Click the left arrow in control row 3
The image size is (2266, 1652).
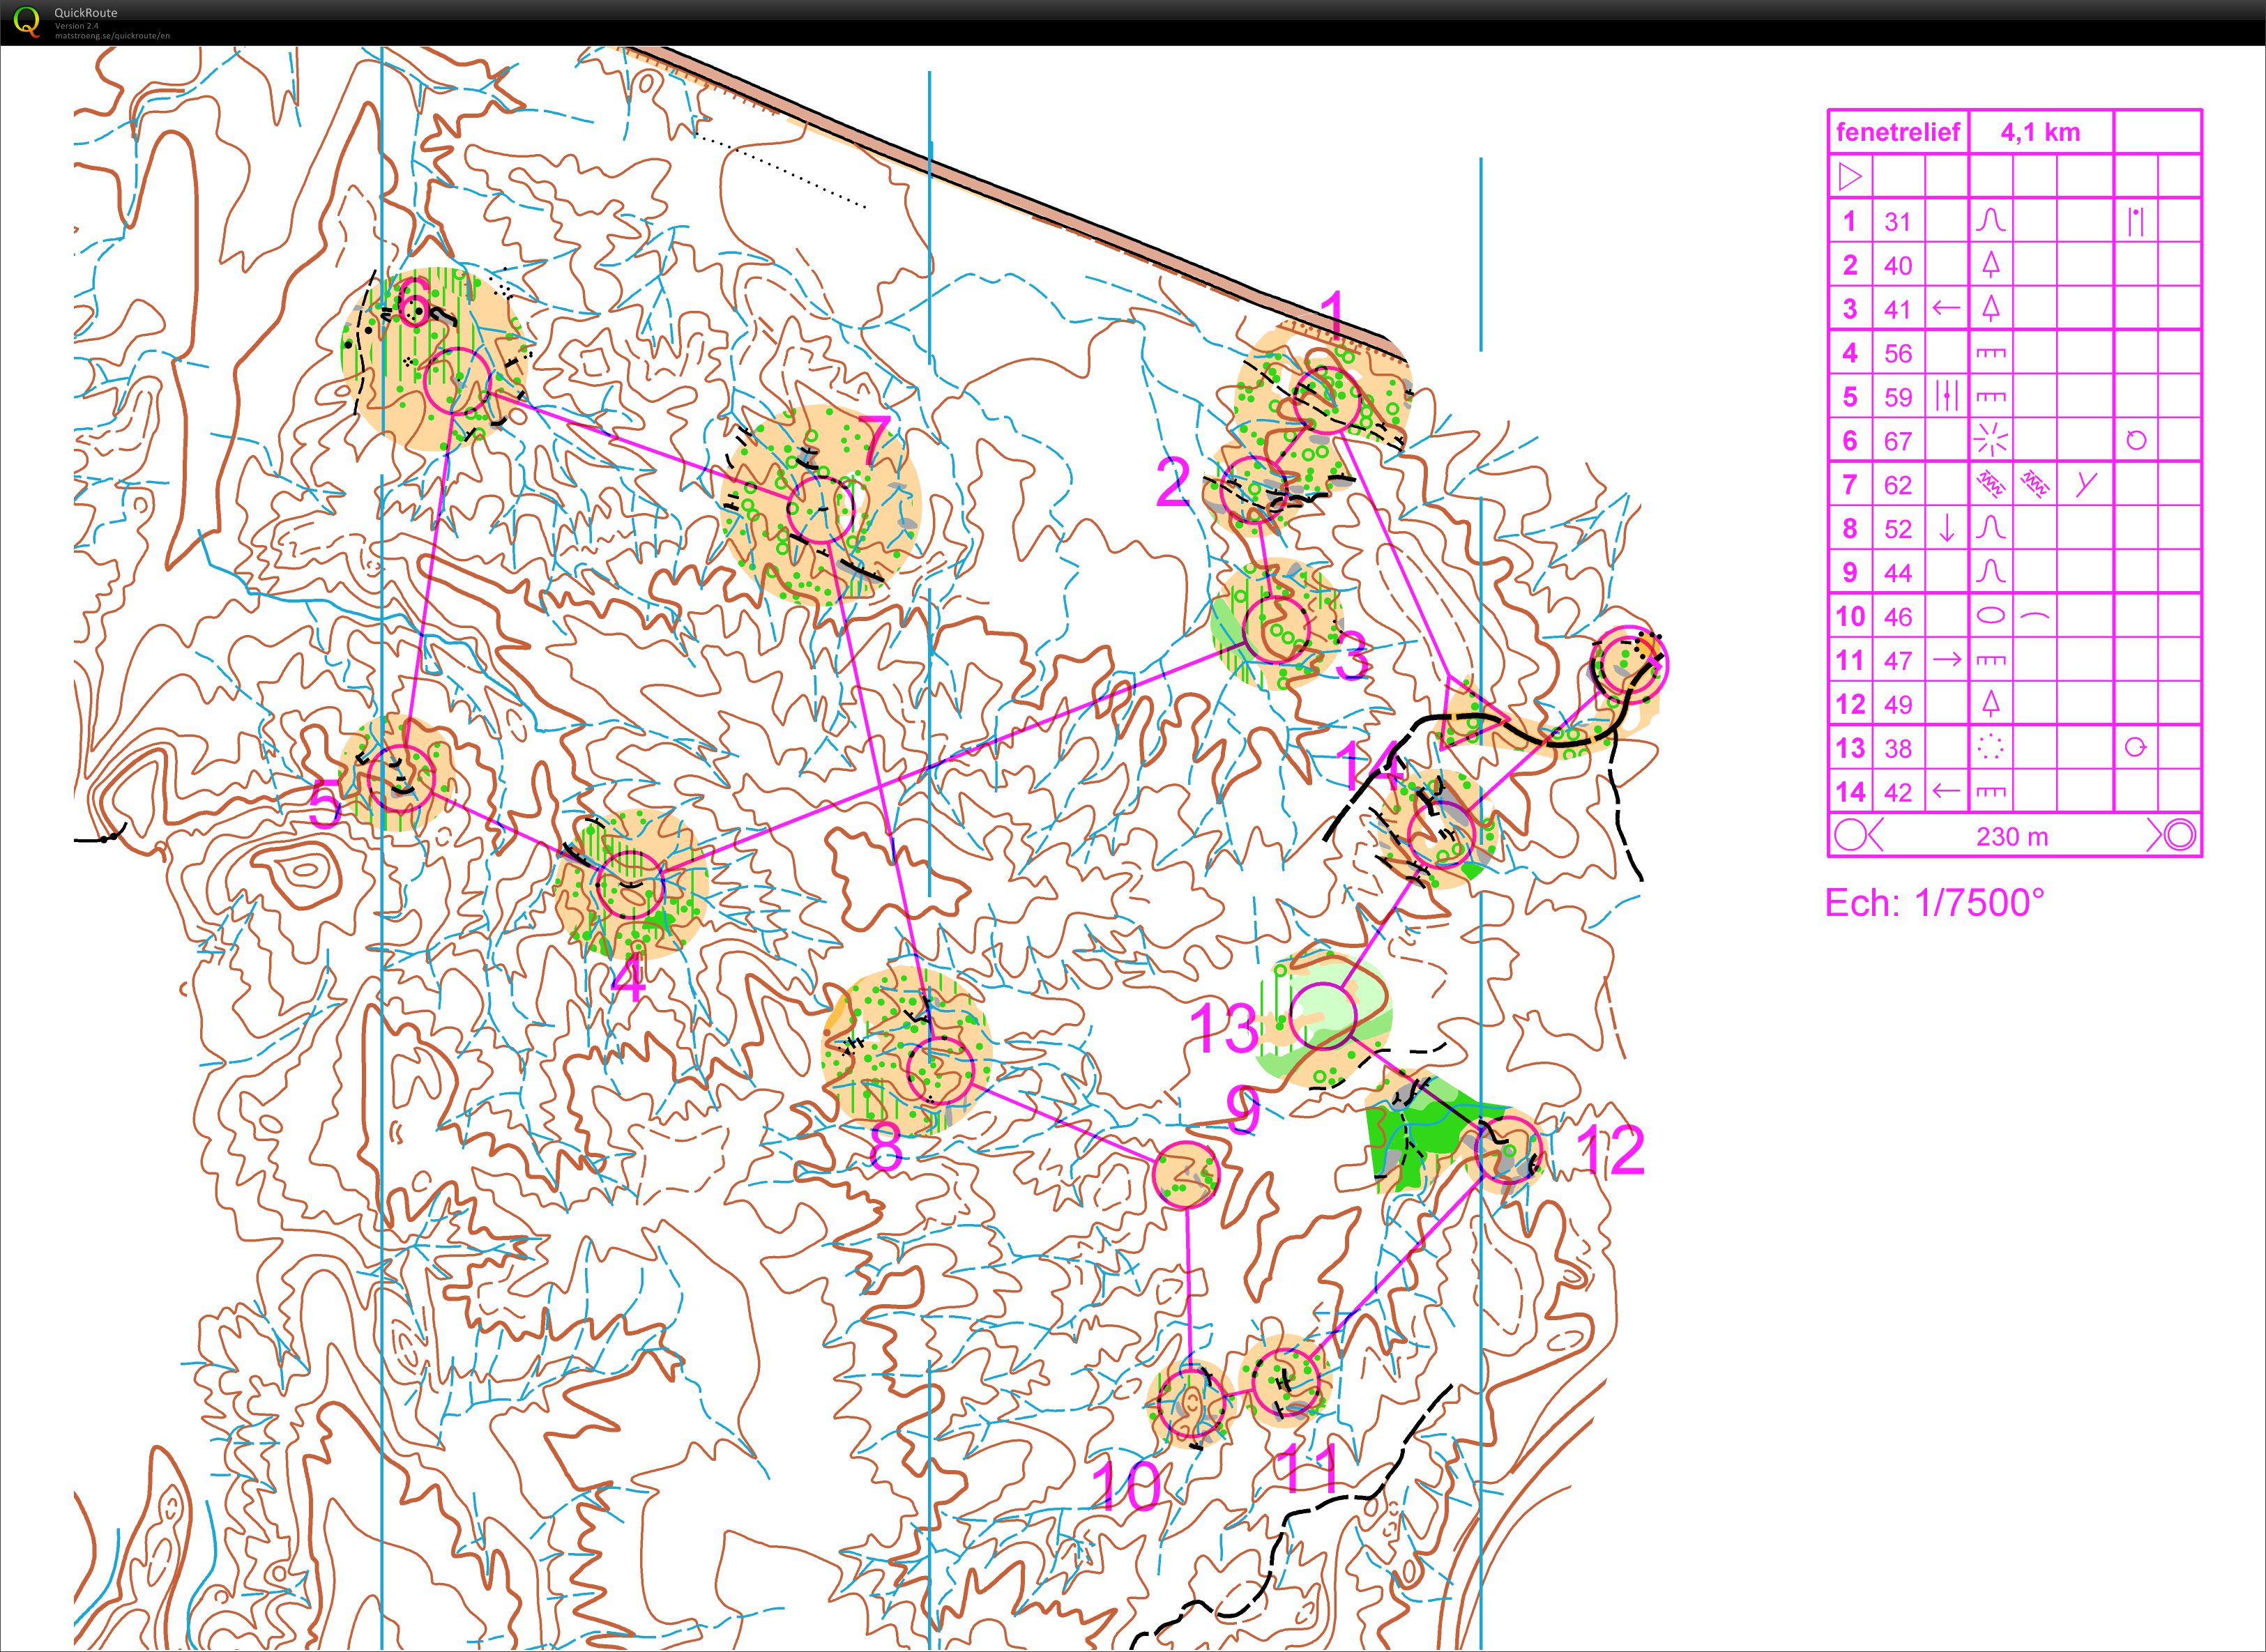click(1946, 309)
